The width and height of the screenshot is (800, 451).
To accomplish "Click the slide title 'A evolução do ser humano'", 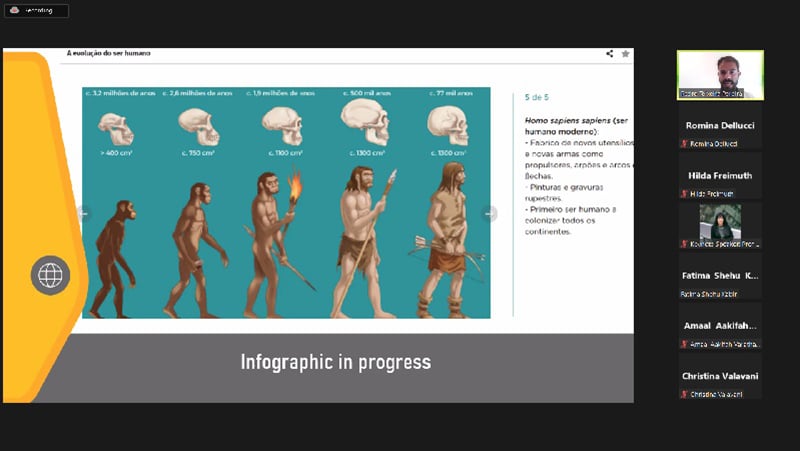I will [x=108, y=53].
